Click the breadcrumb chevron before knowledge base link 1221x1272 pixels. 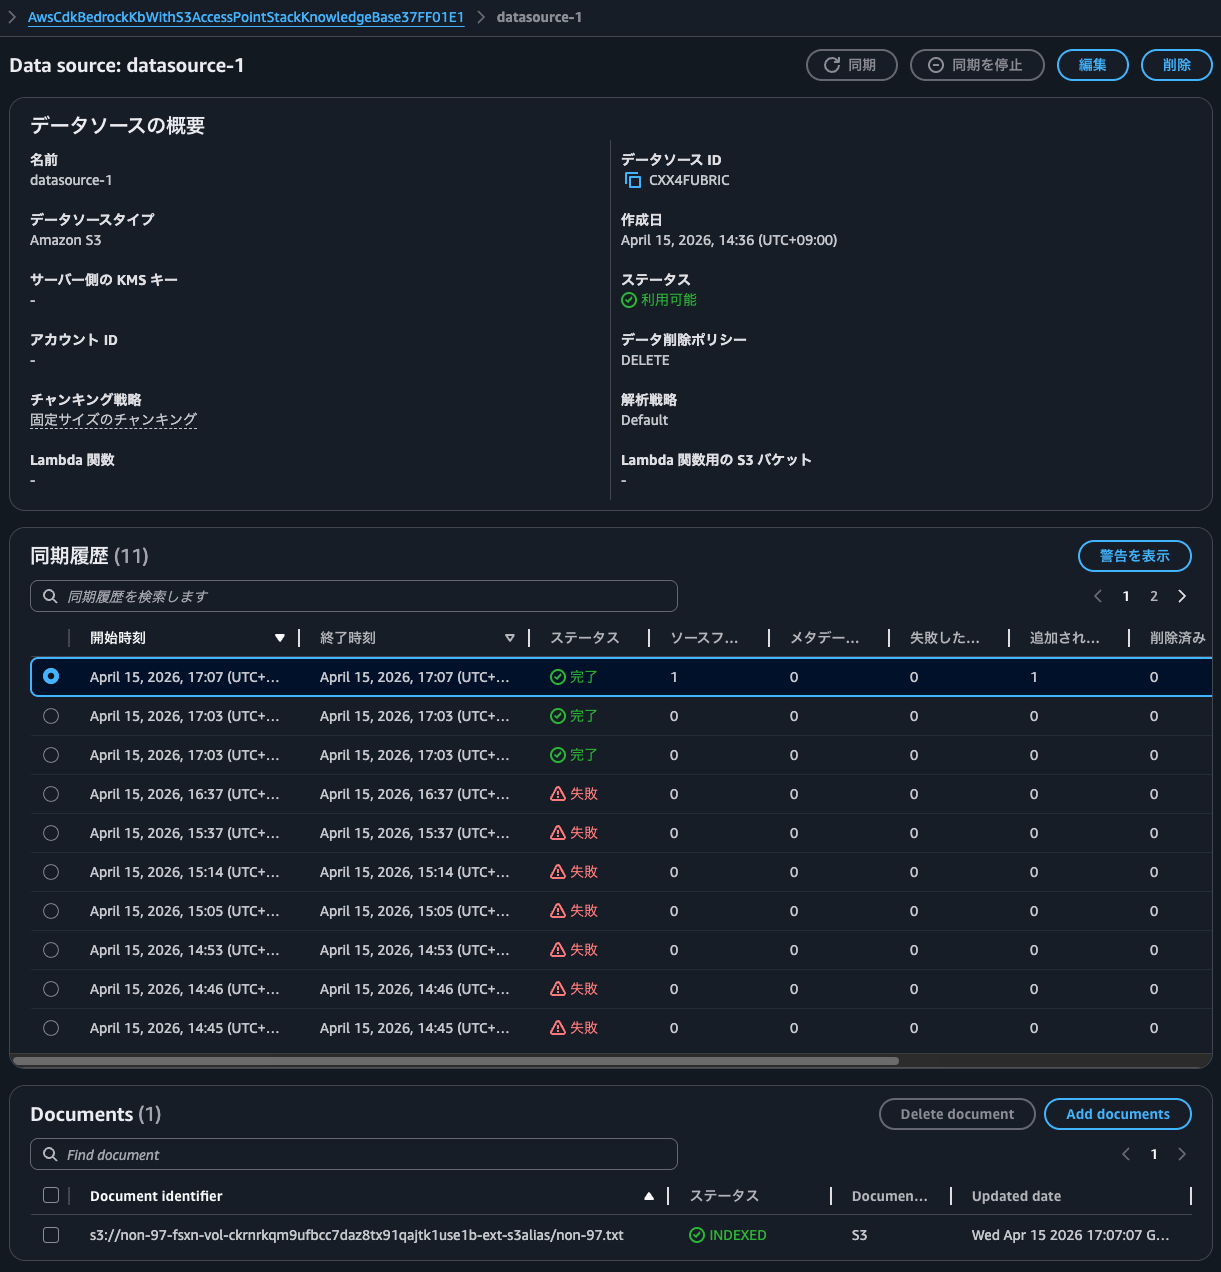[x=12, y=17]
